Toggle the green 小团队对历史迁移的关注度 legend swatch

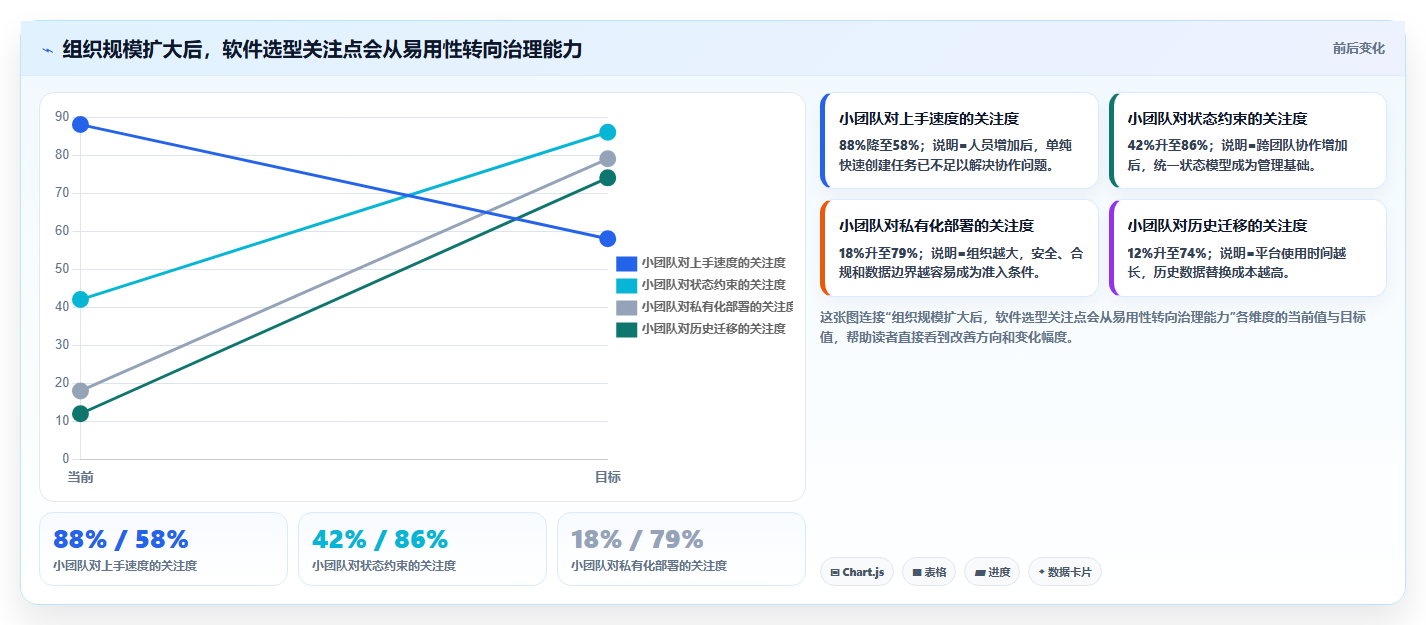(626, 329)
